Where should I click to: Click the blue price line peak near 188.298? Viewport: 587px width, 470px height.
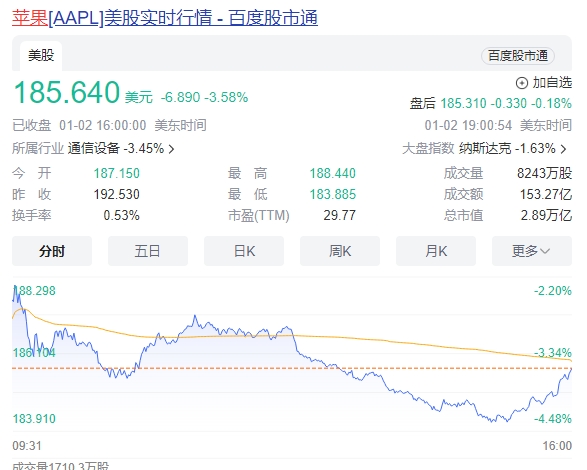(15, 288)
